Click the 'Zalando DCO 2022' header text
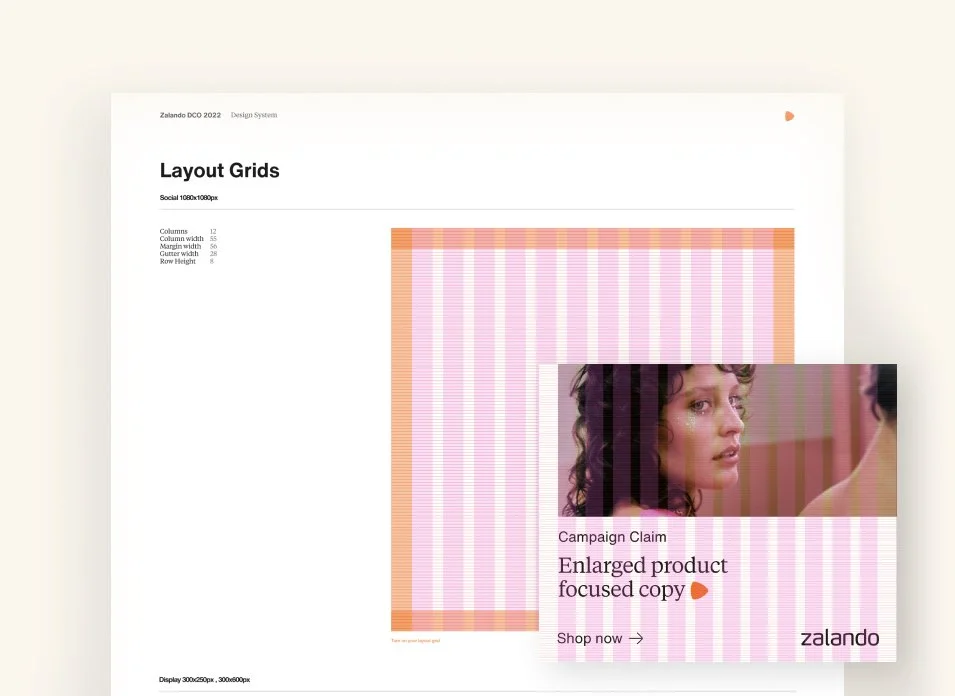 point(190,114)
